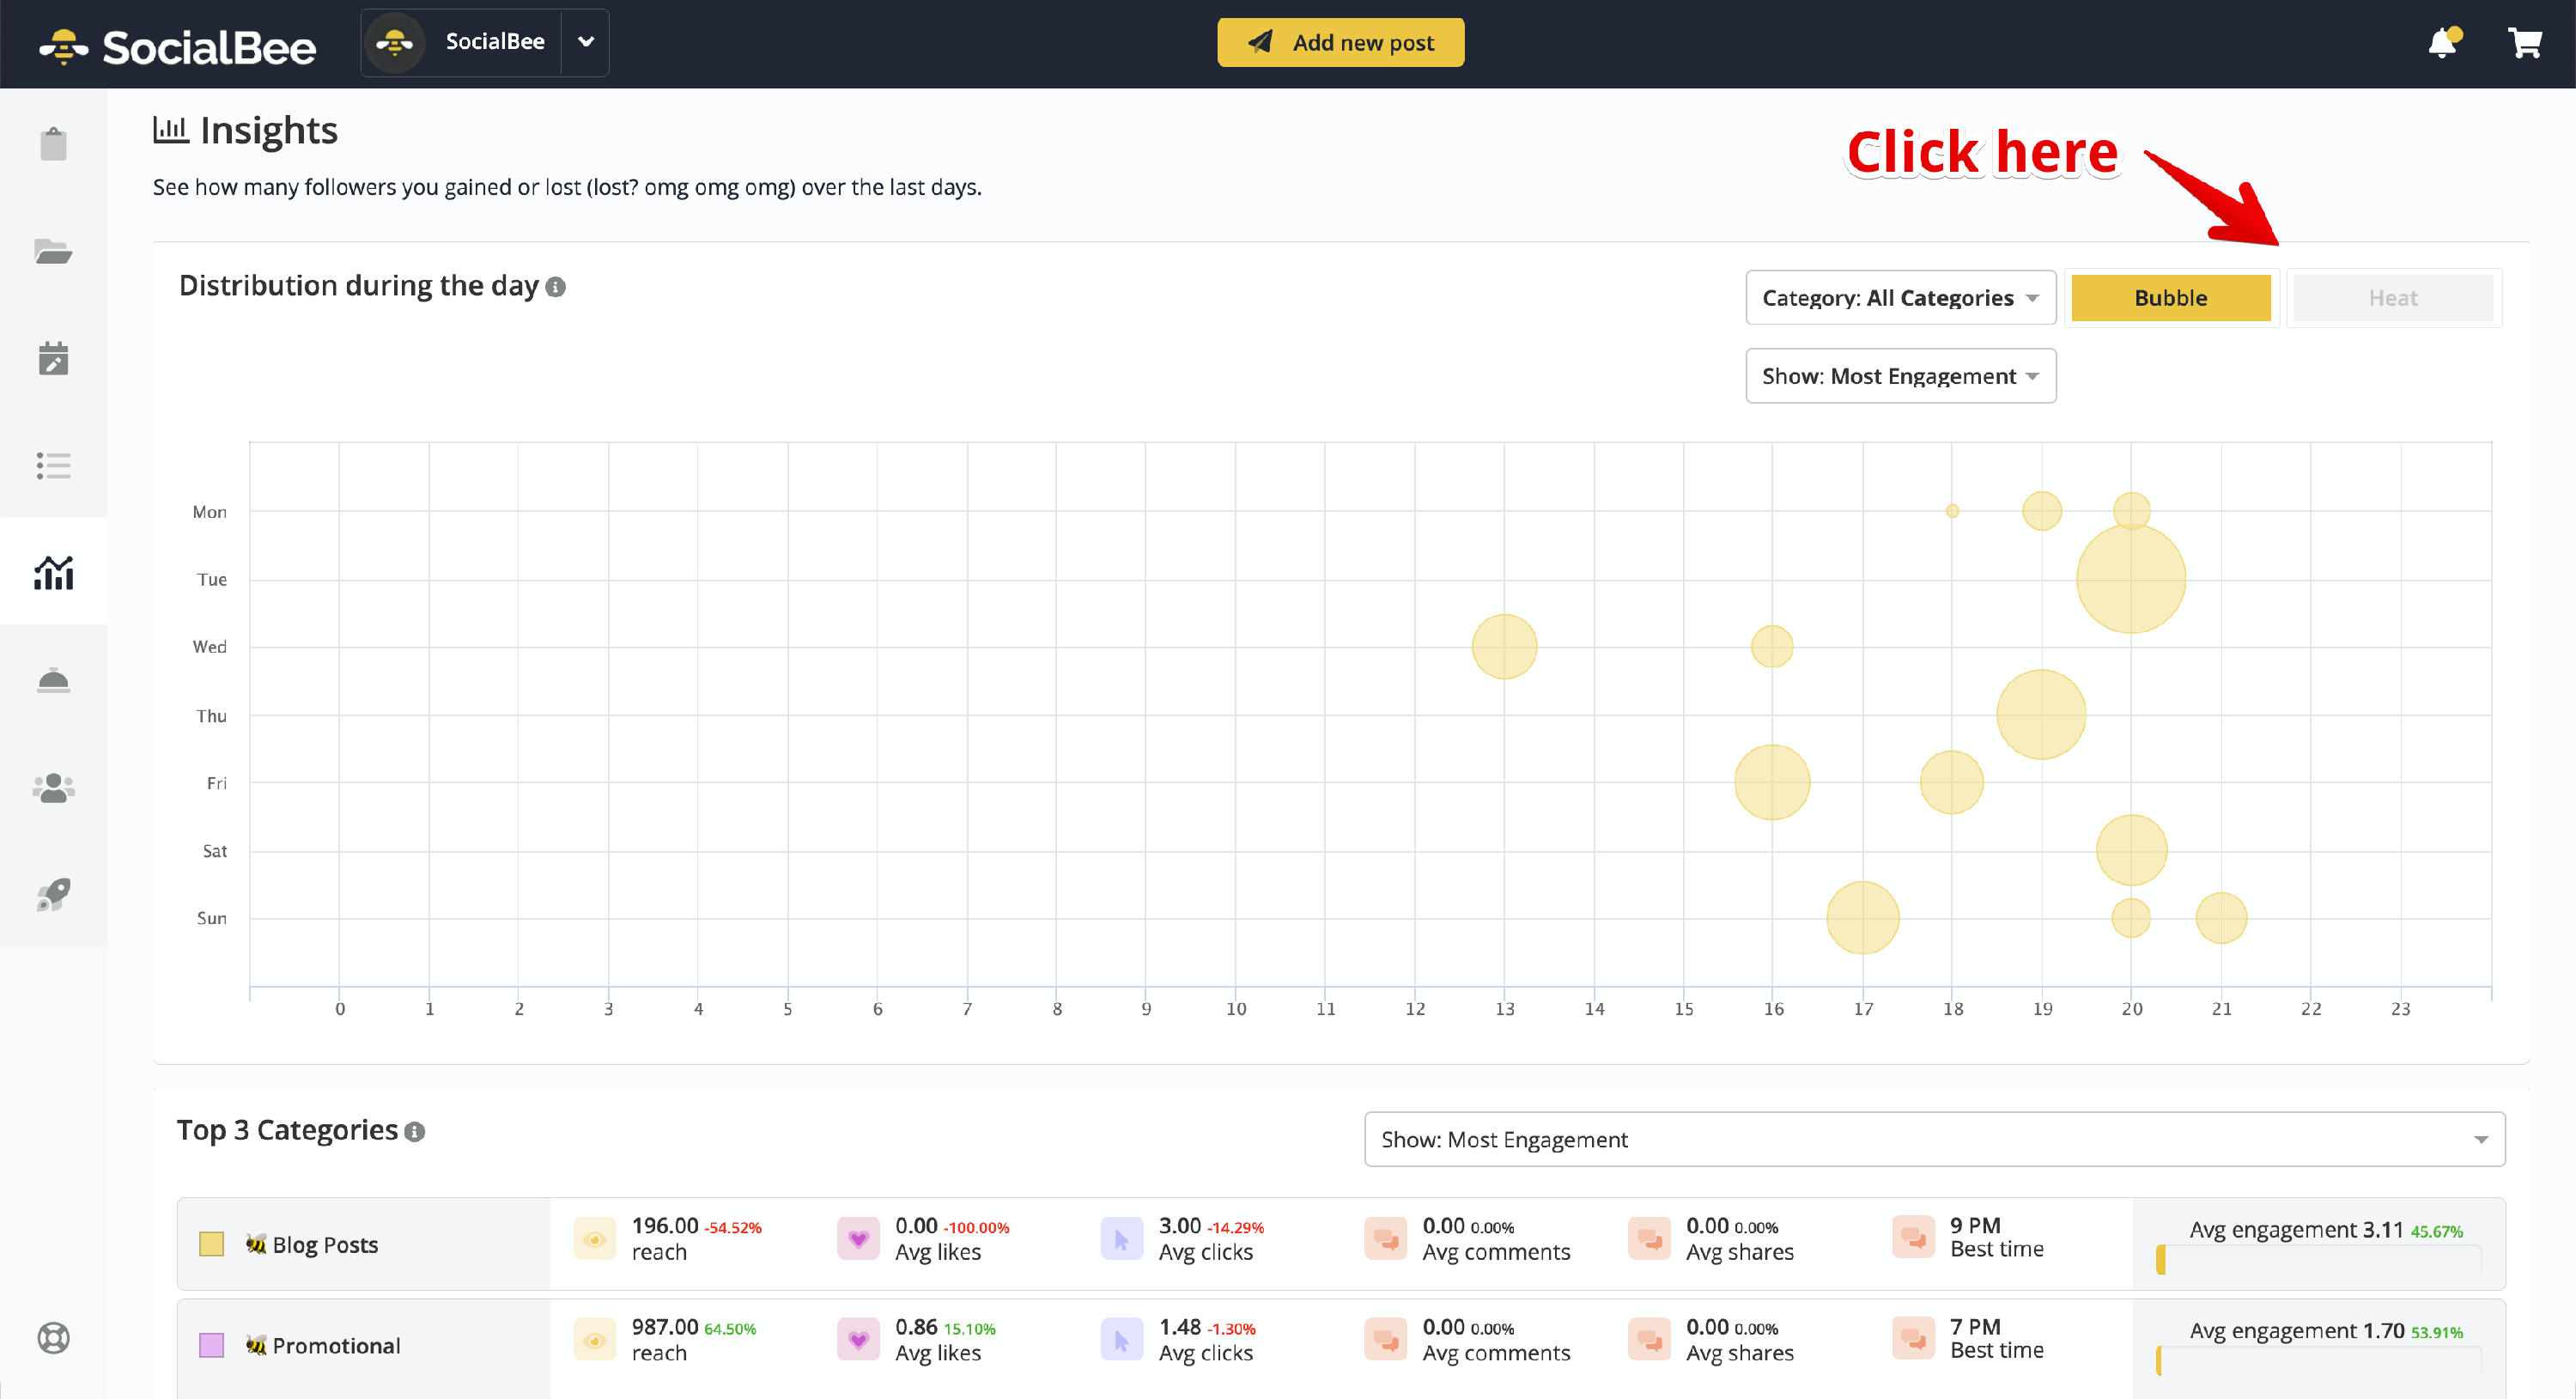Open the analytics chart sidebar icon
Screen dimensions: 2576x1399
[x=53, y=572]
